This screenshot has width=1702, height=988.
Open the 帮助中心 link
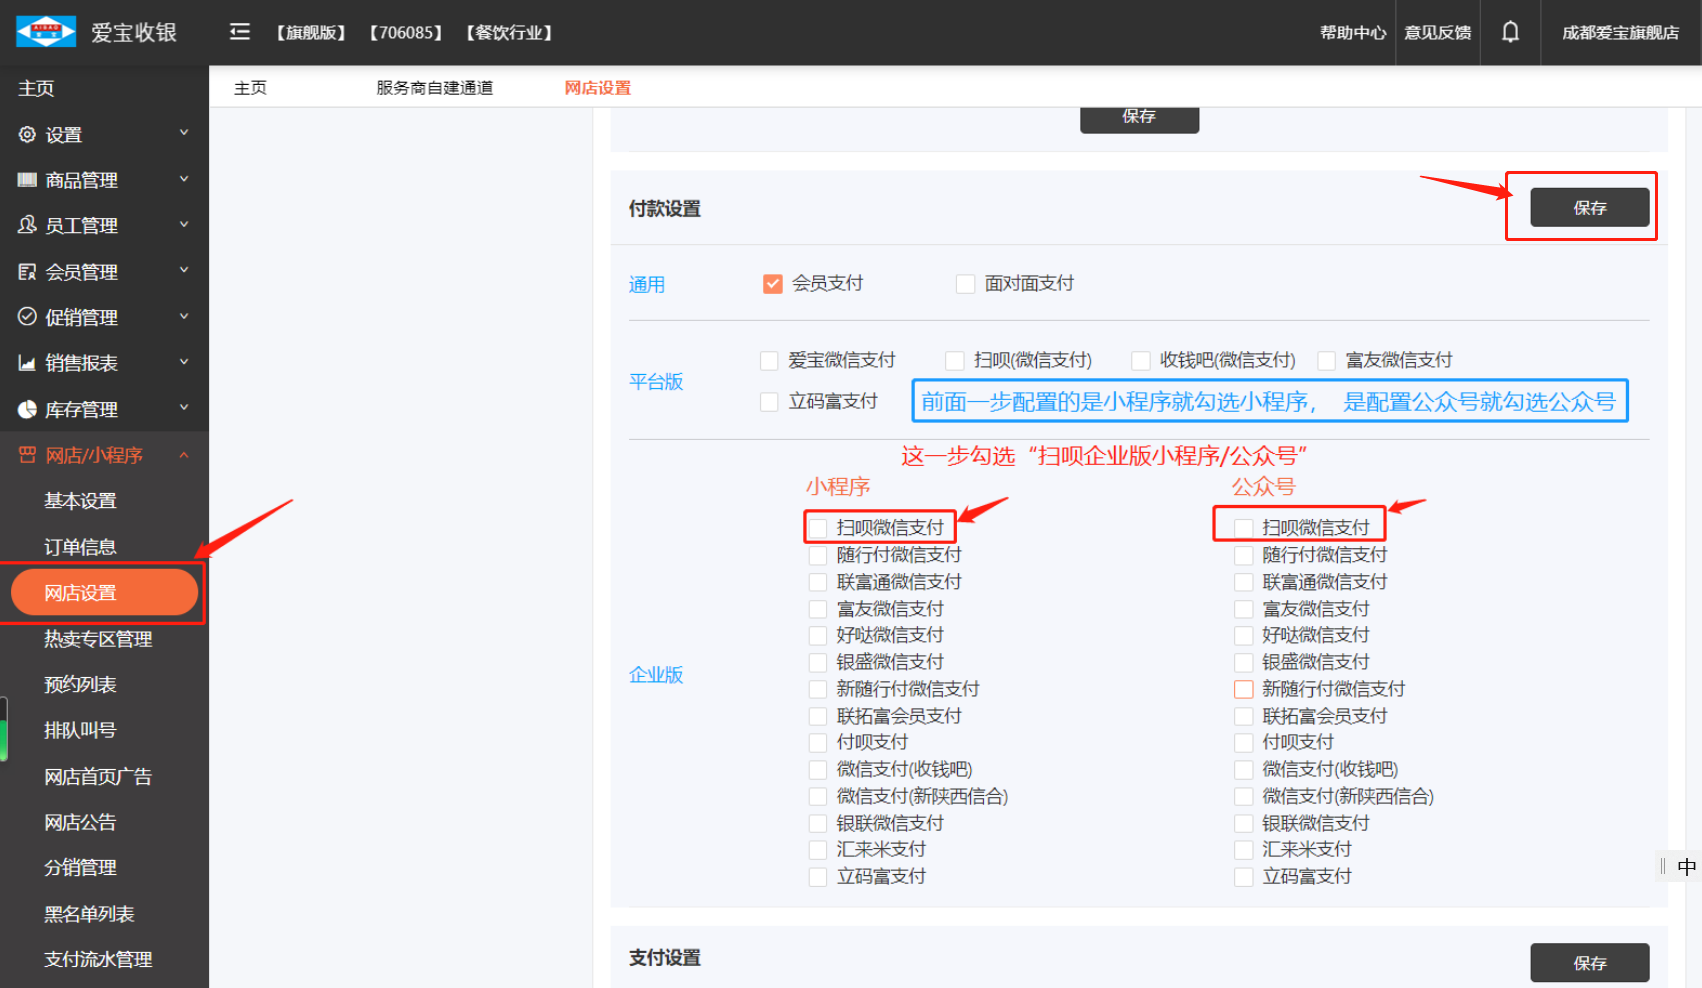(1353, 33)
